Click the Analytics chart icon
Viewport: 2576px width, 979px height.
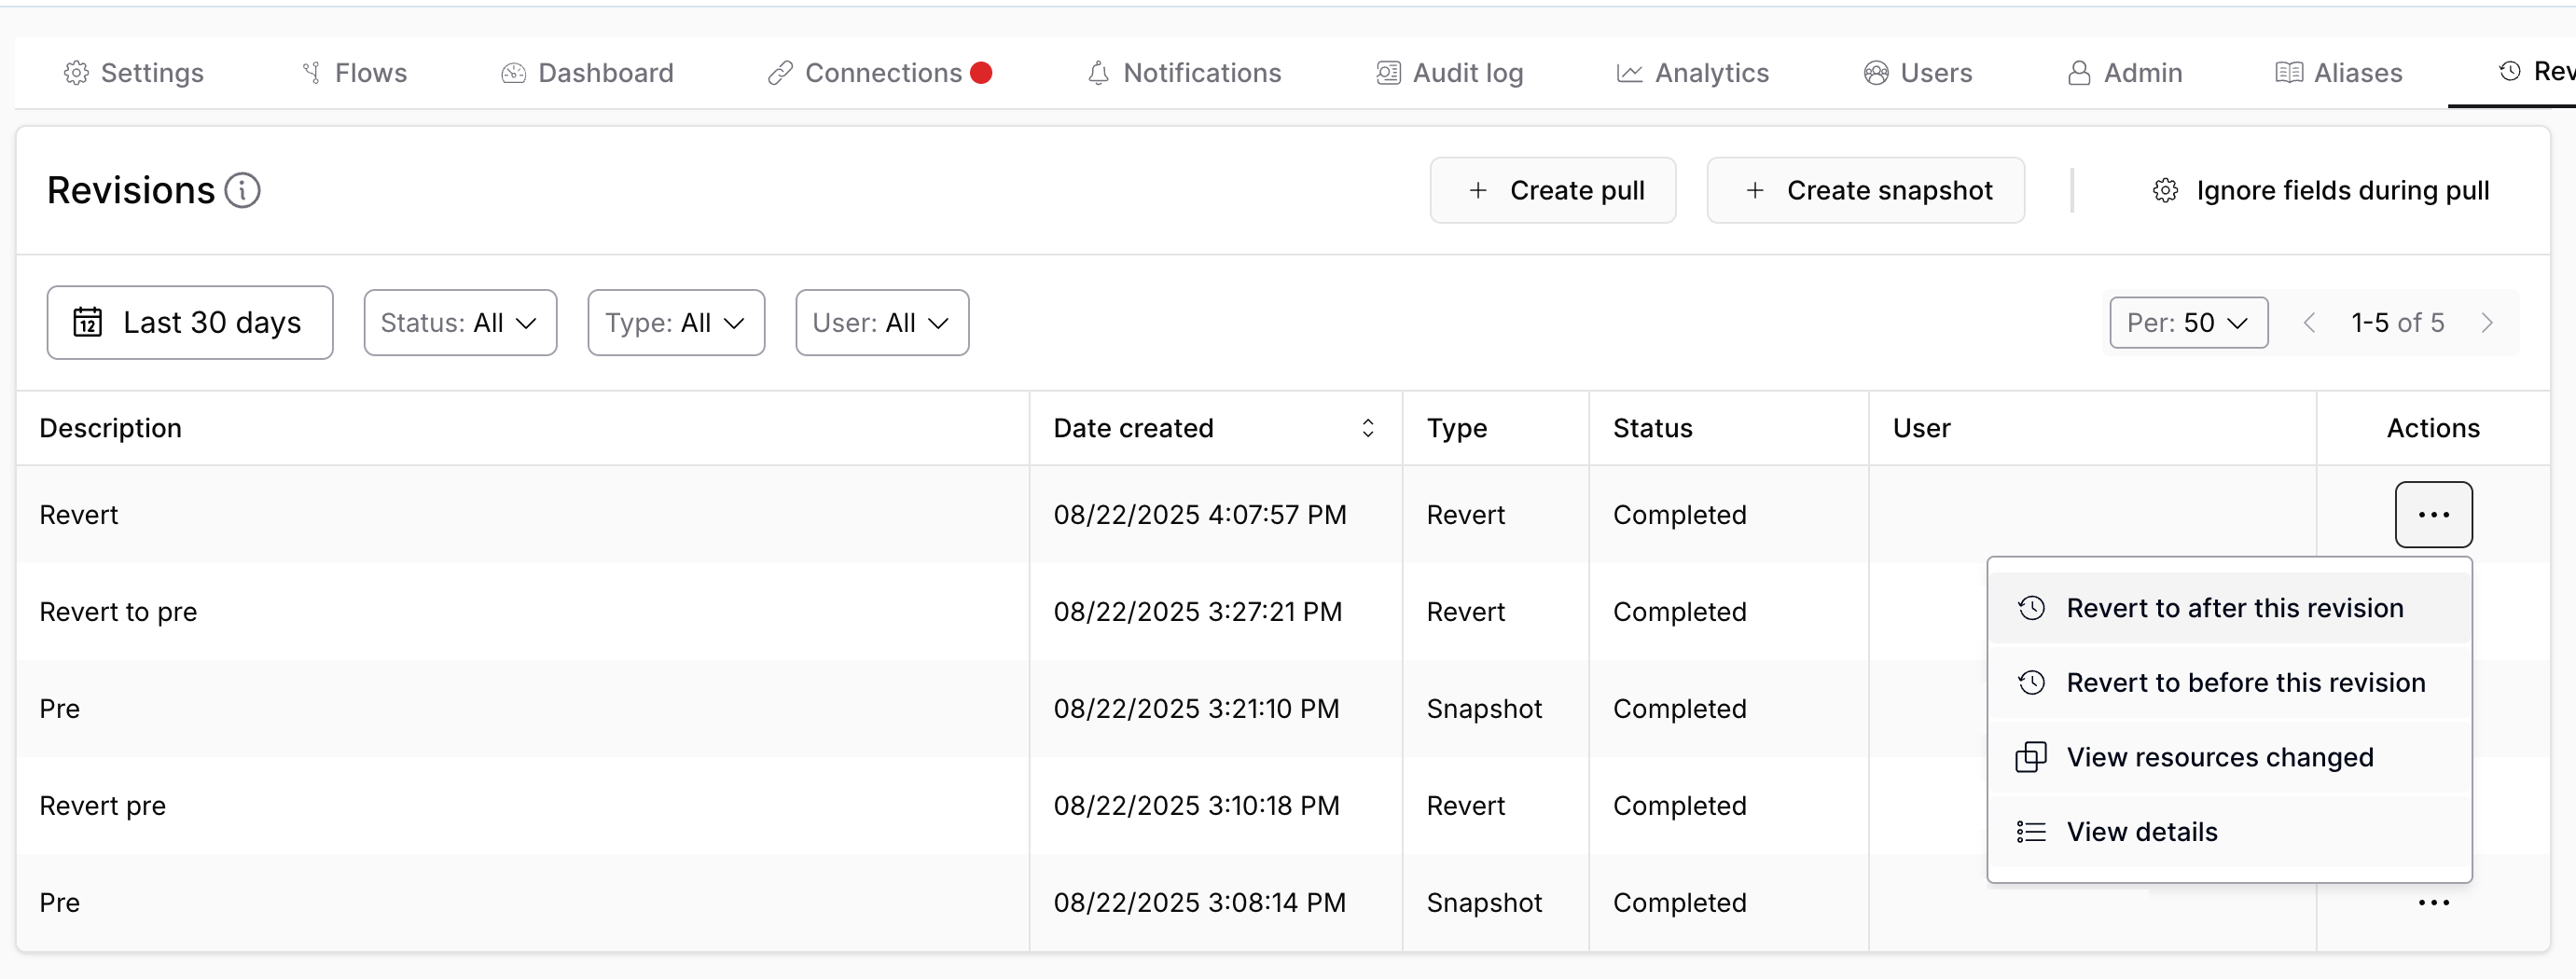[1629, 73]
